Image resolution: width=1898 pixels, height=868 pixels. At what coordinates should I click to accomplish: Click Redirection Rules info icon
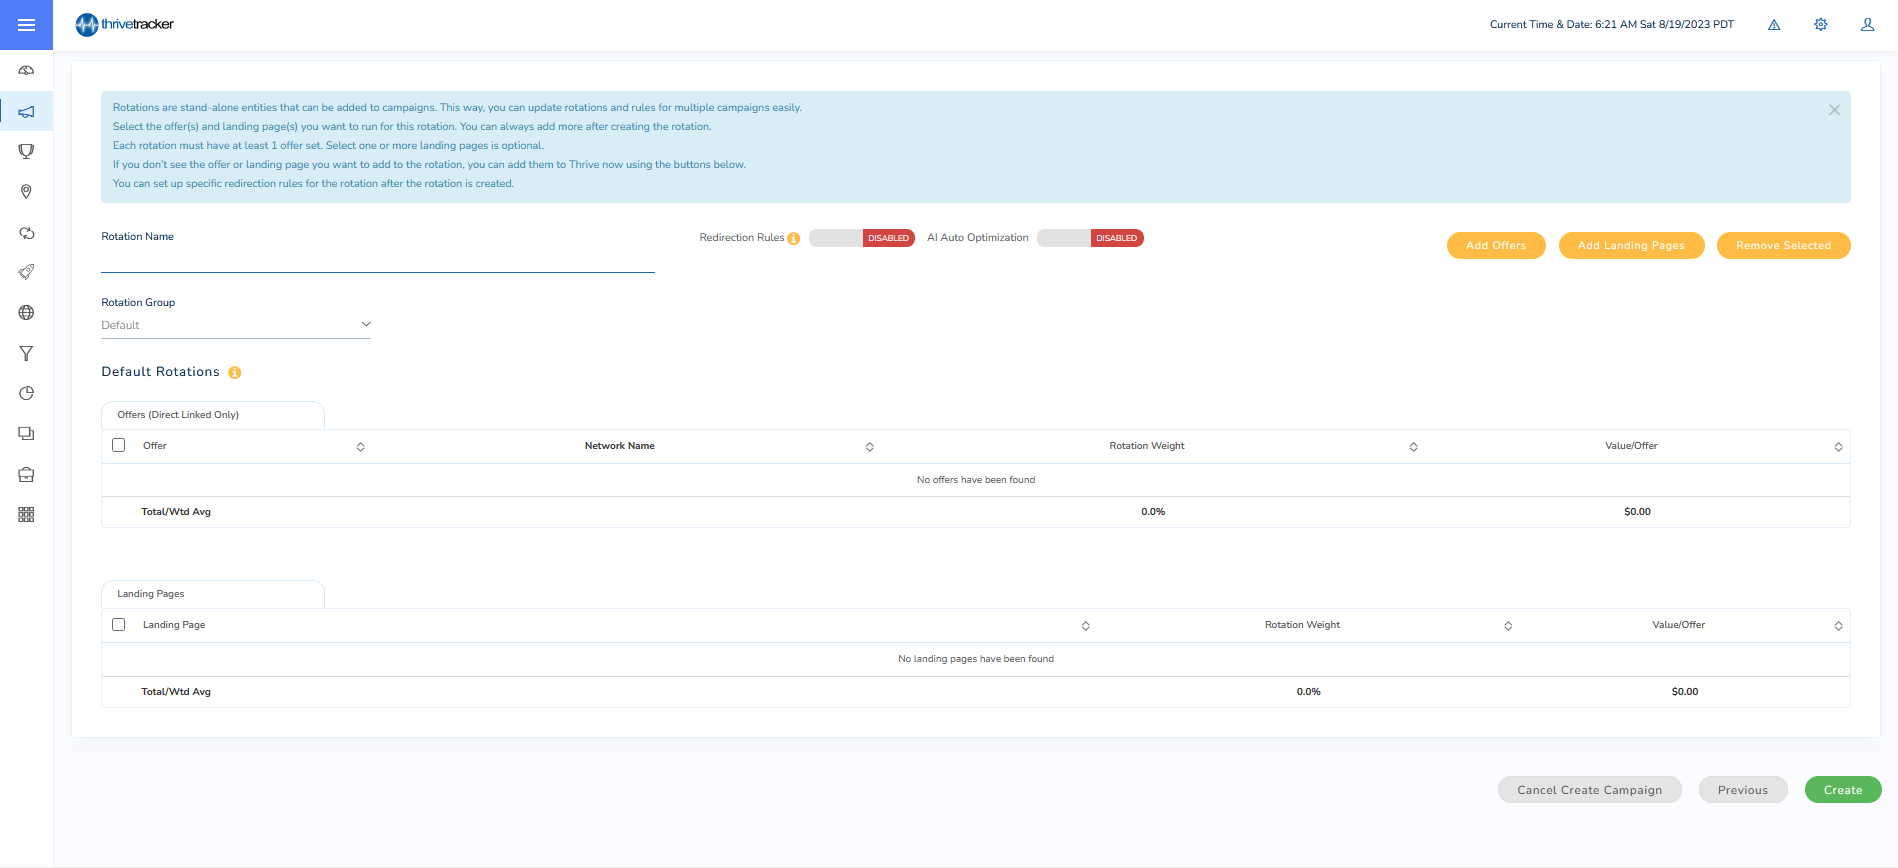(794, 238)
